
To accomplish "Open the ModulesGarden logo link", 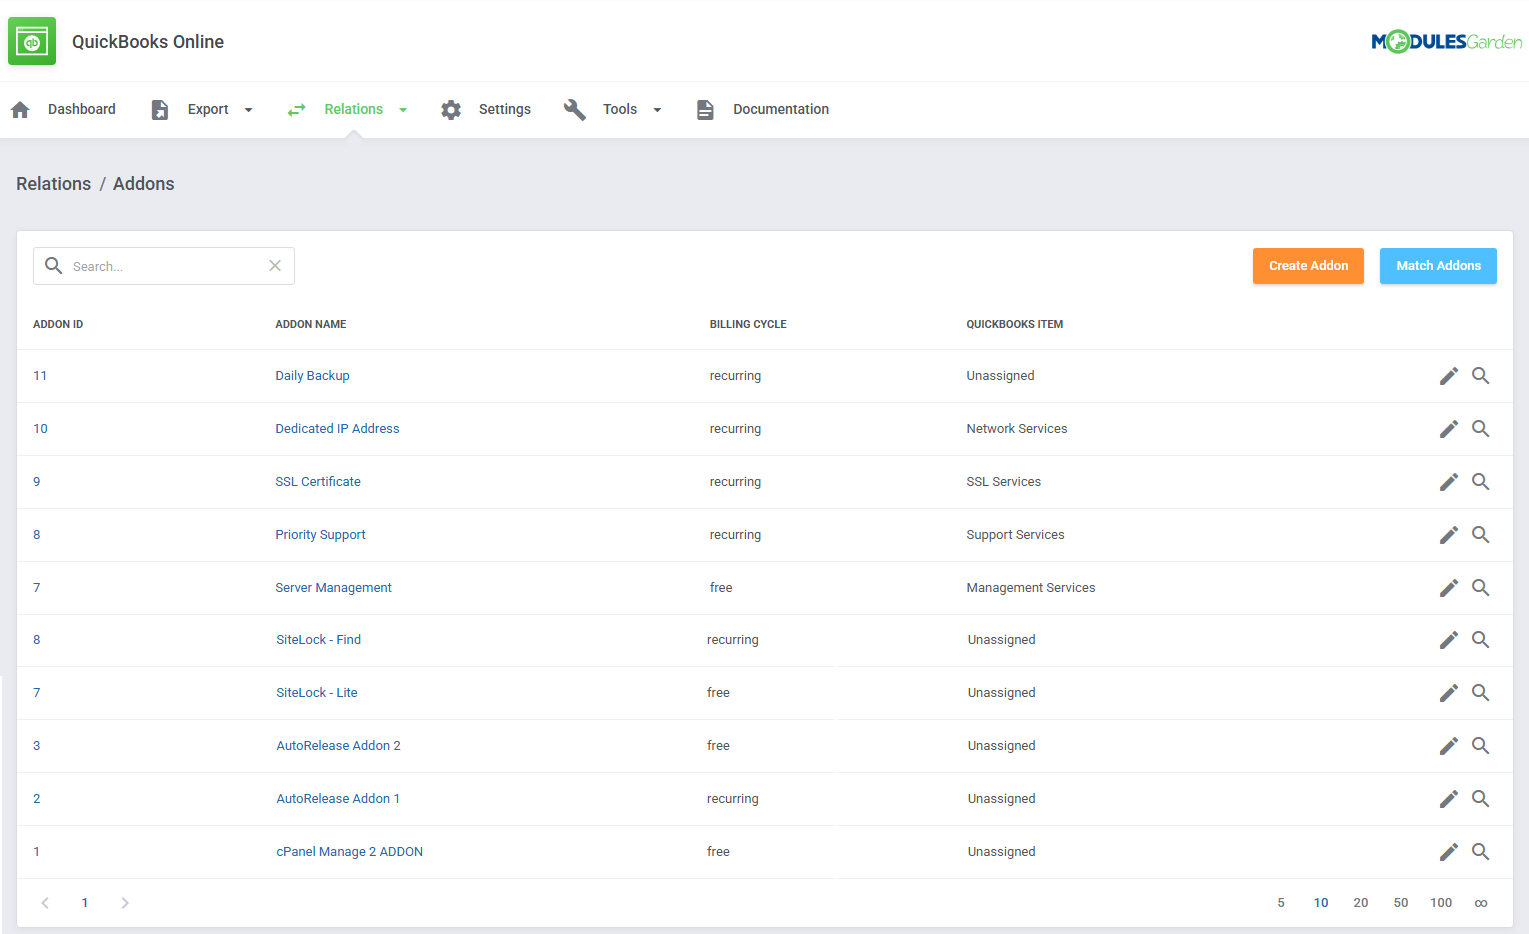I will tap(1446, 41).
